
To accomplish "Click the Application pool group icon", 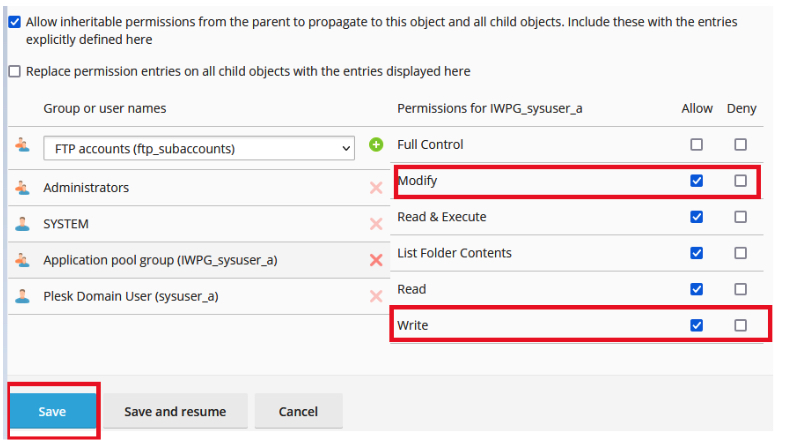I will click(22, 260).
